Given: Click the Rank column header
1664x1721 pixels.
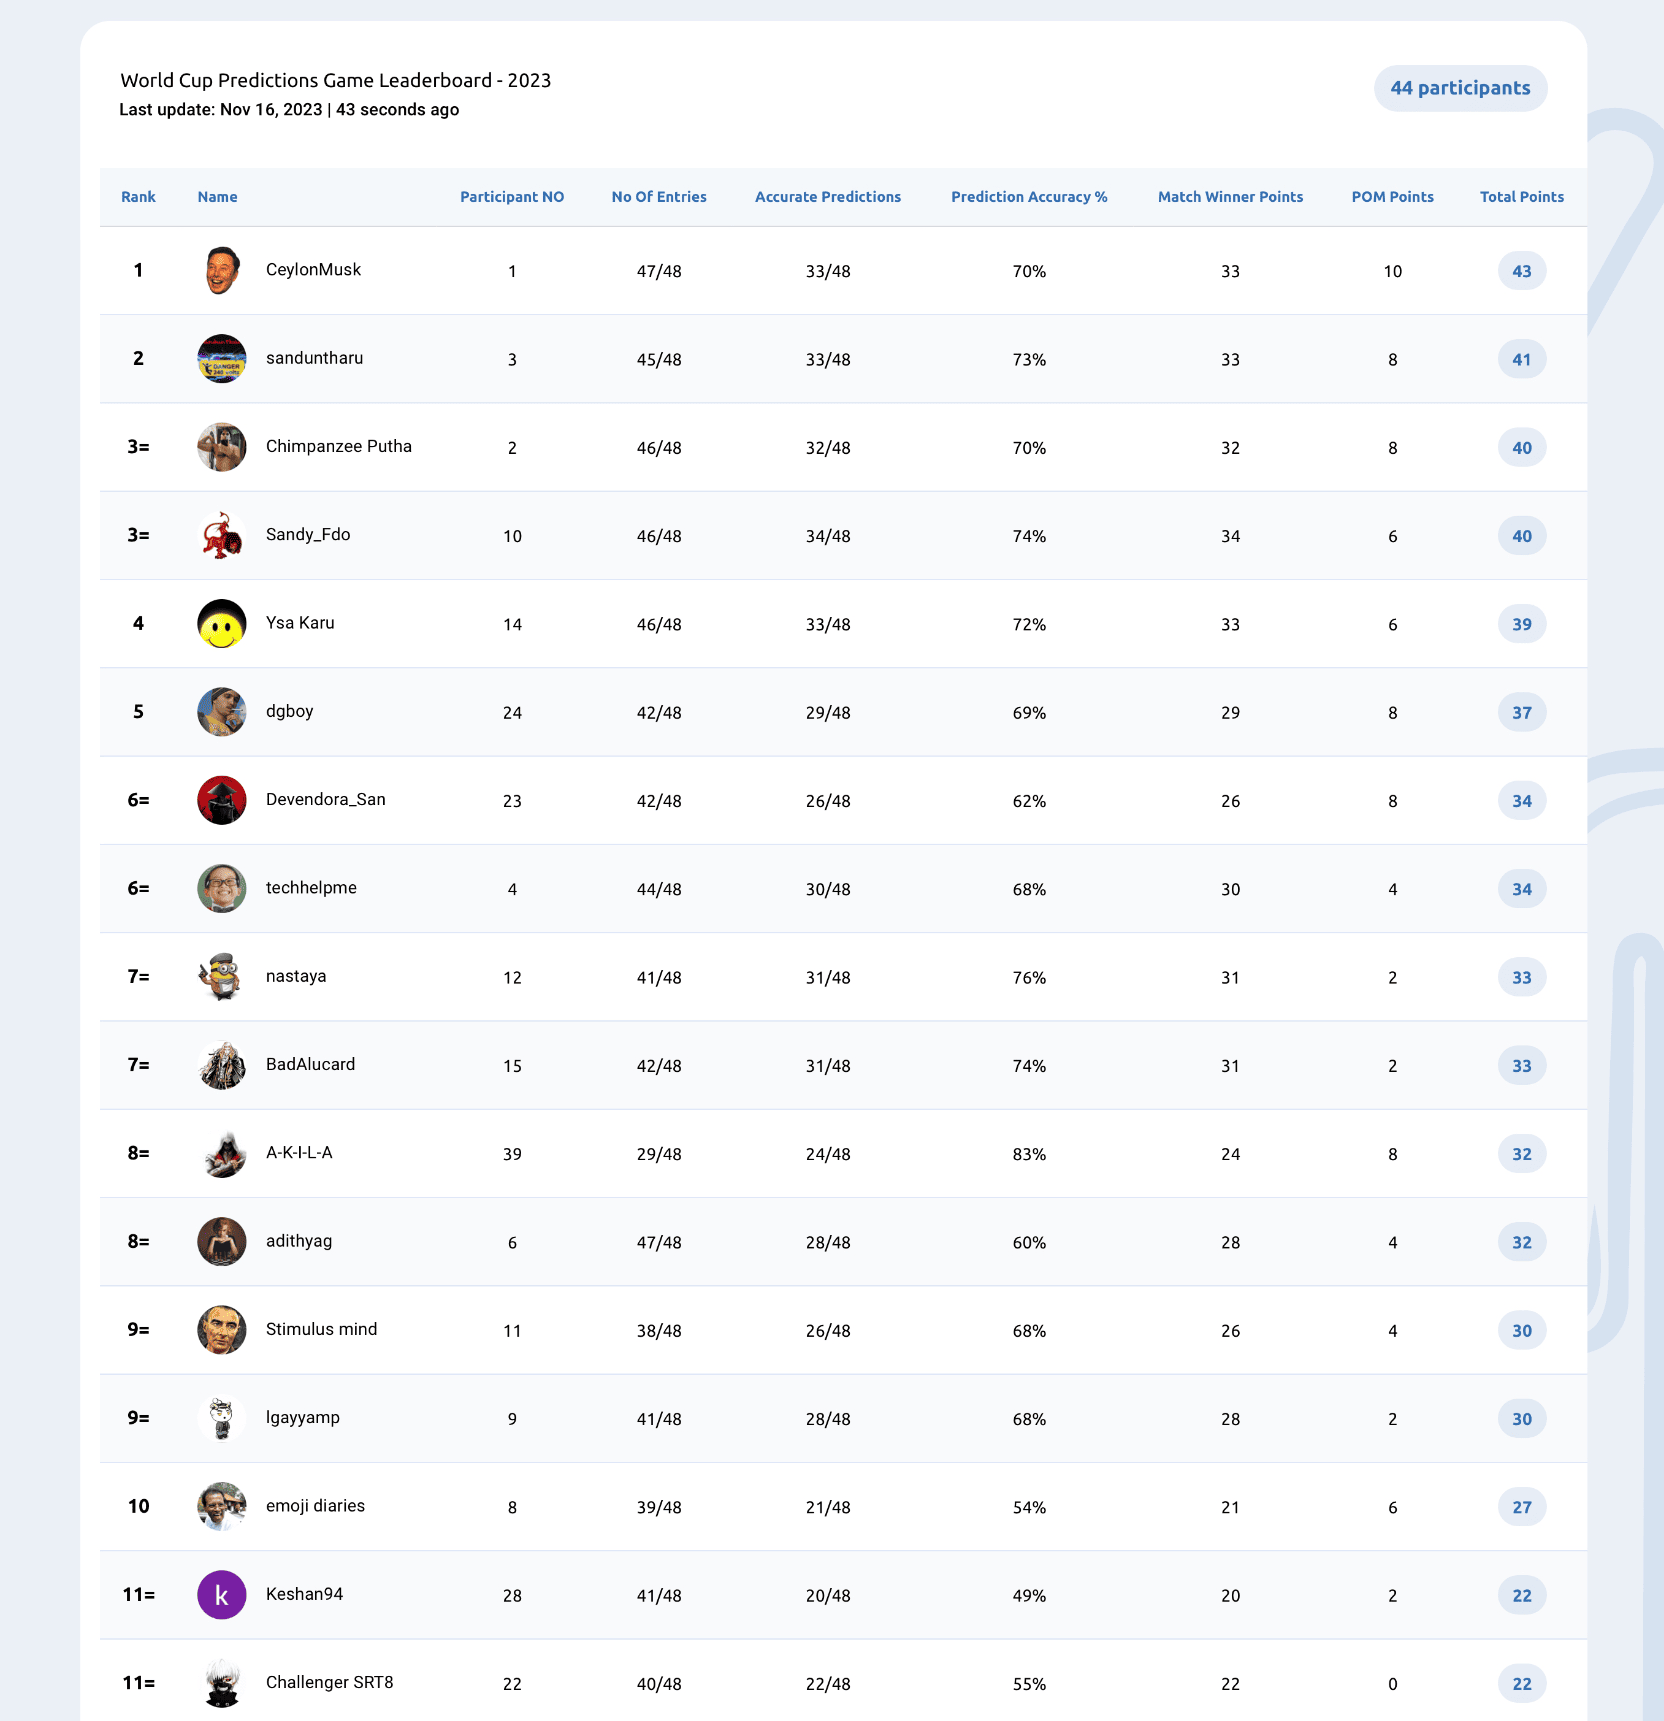Looking at the screenshot, I should (138, 197).
